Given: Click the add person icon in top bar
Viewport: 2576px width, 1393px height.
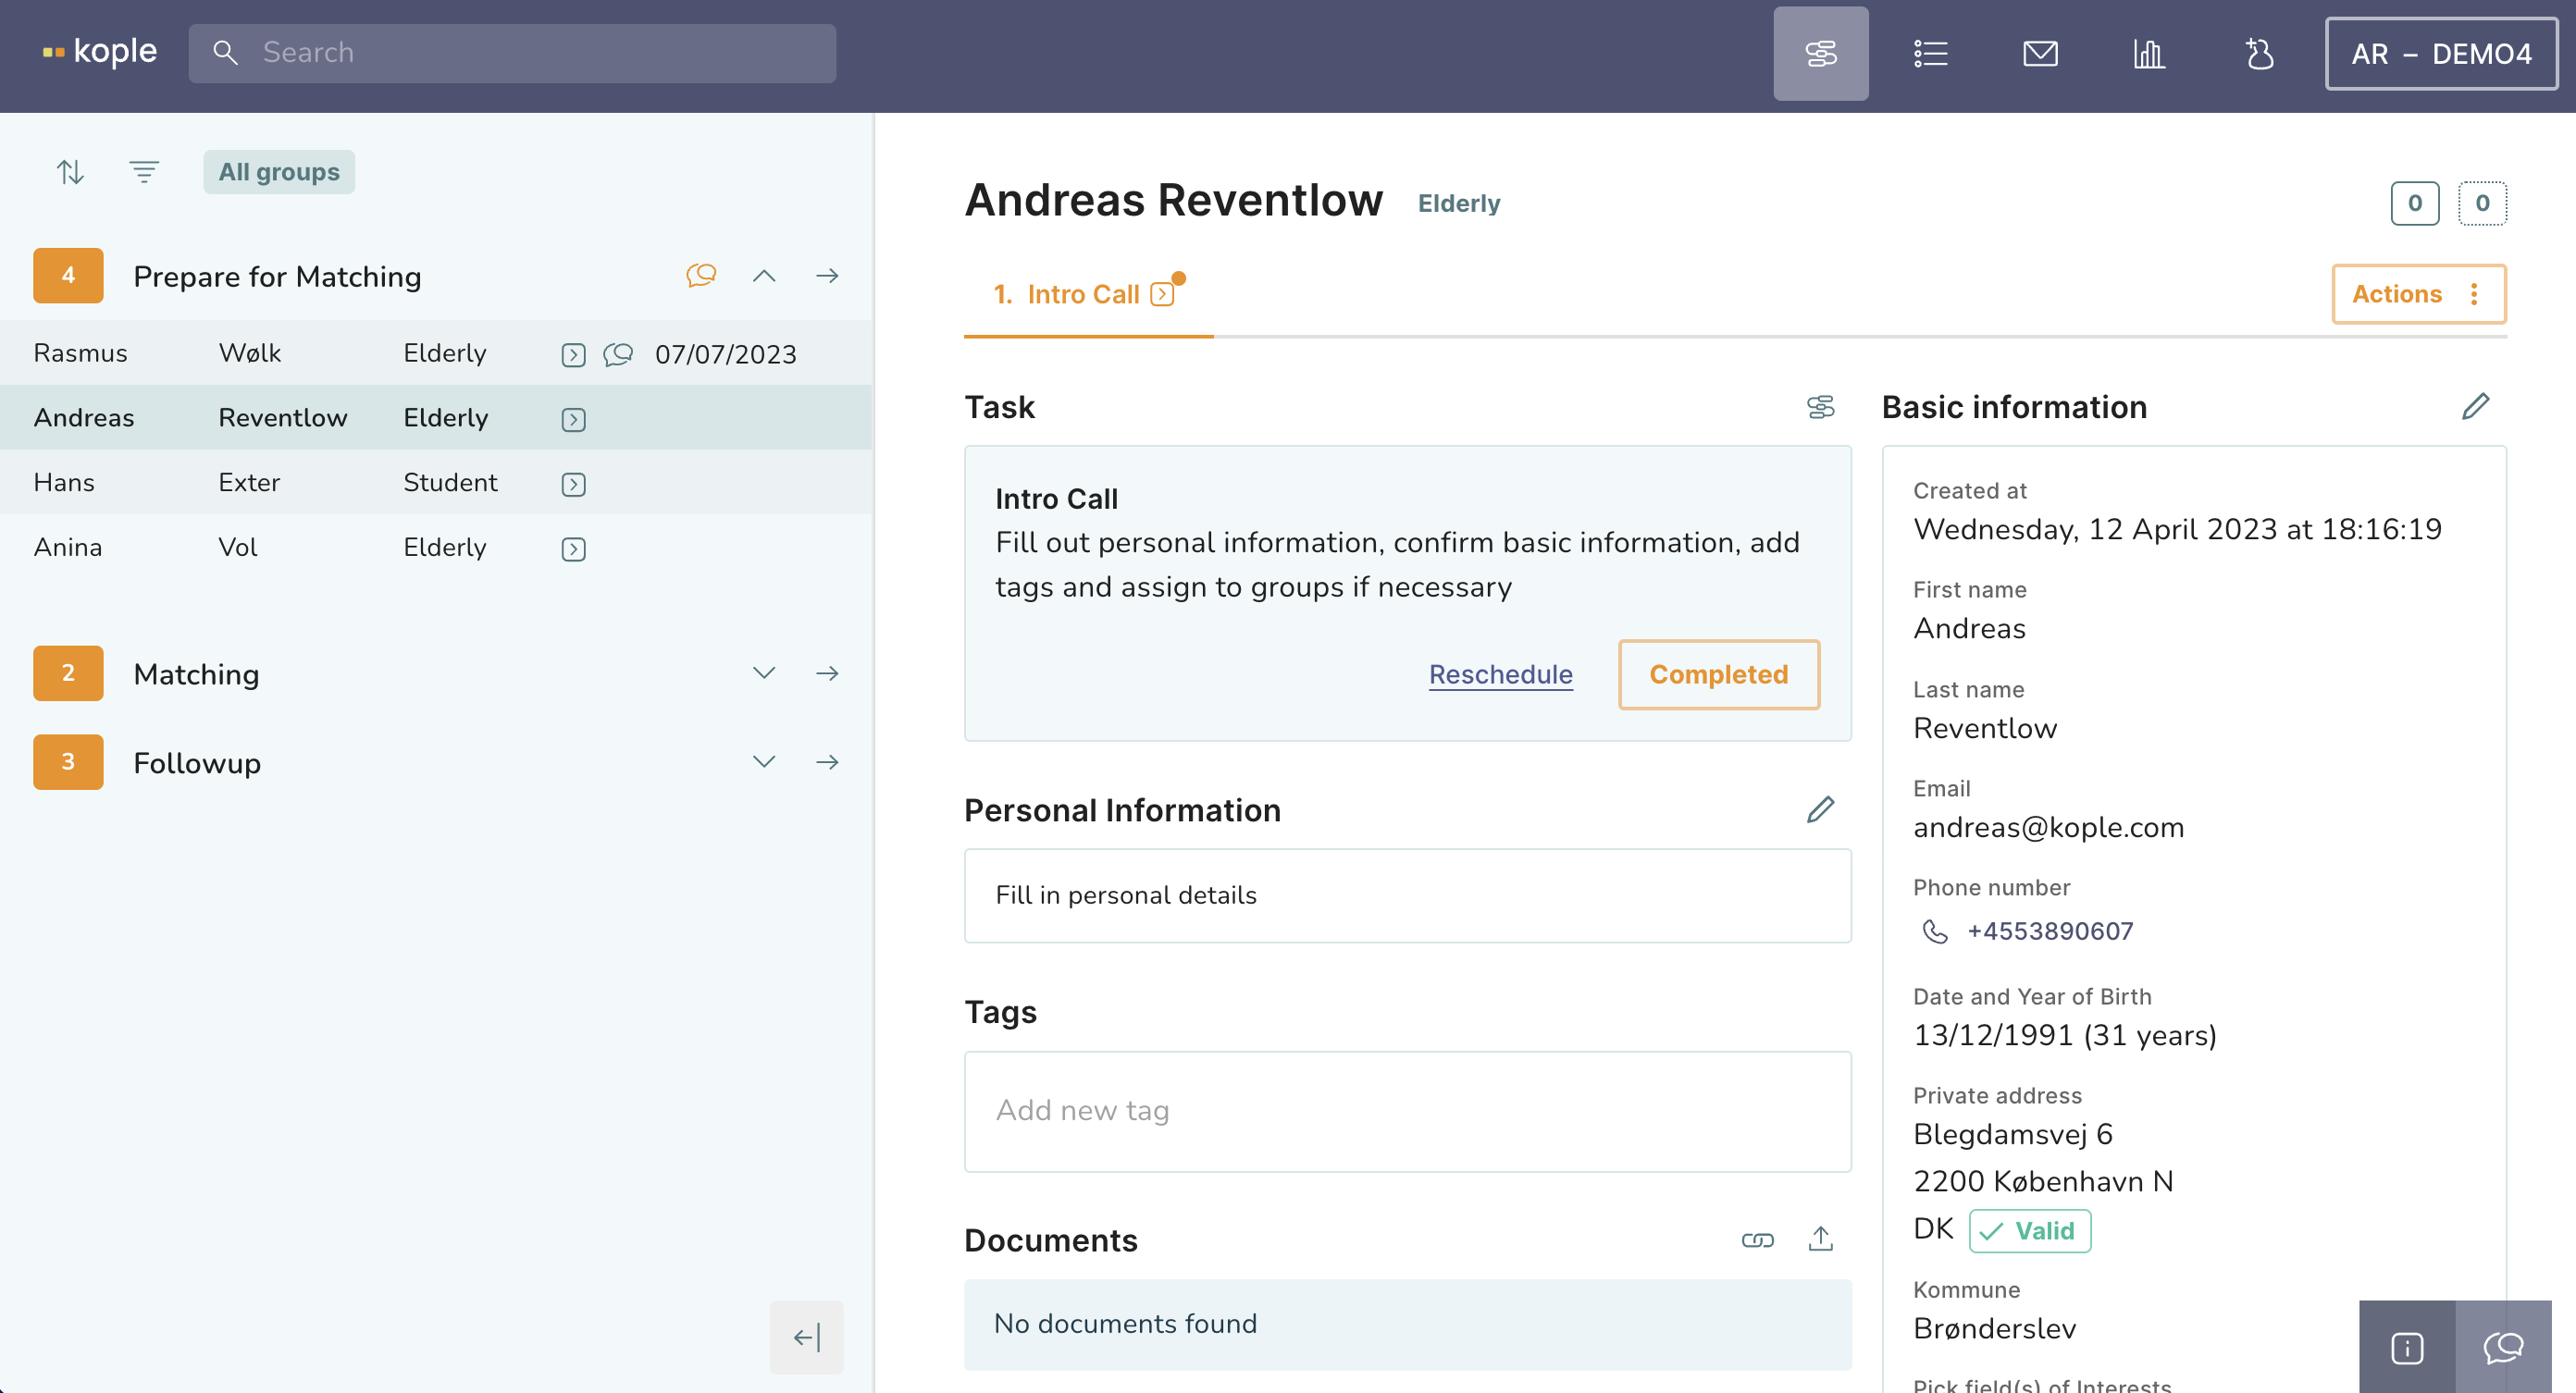Looking at the screenshot, I should (x=2260, y=54).
